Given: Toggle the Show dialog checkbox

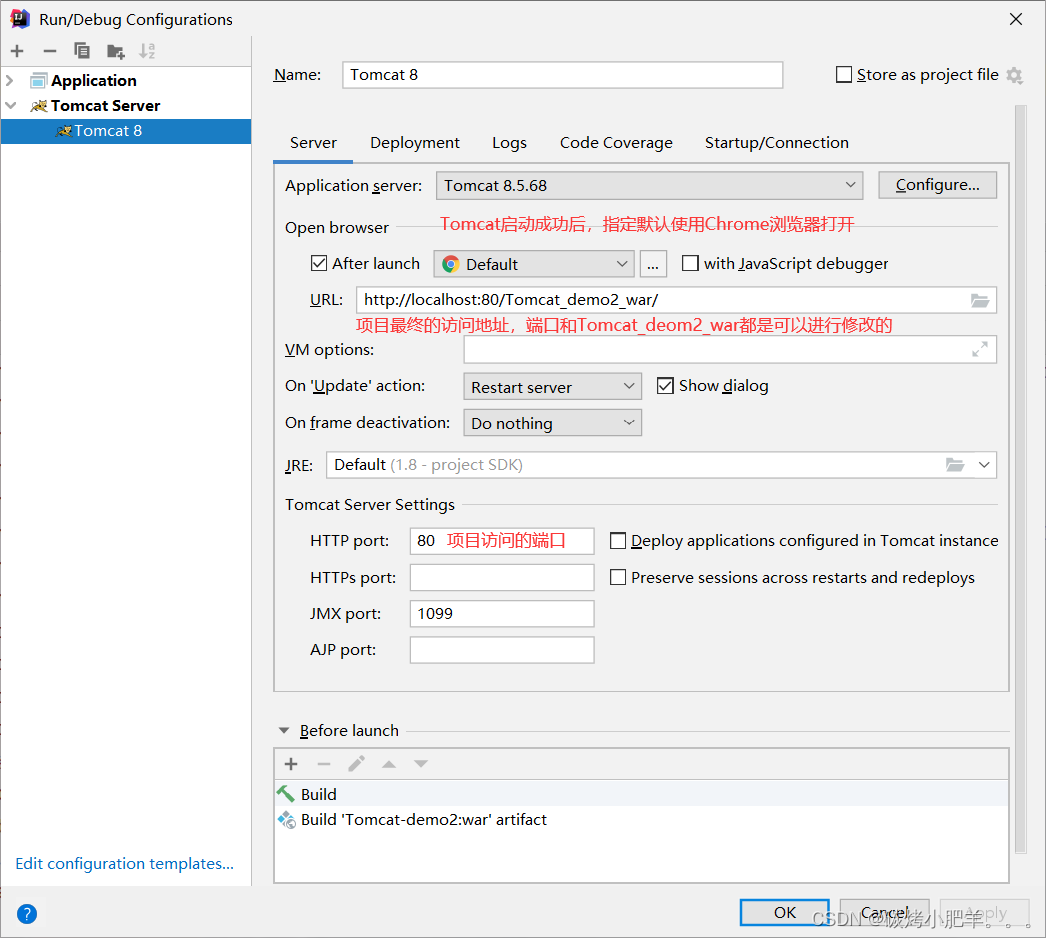Looking at the screenshot, I should point(665,386).
